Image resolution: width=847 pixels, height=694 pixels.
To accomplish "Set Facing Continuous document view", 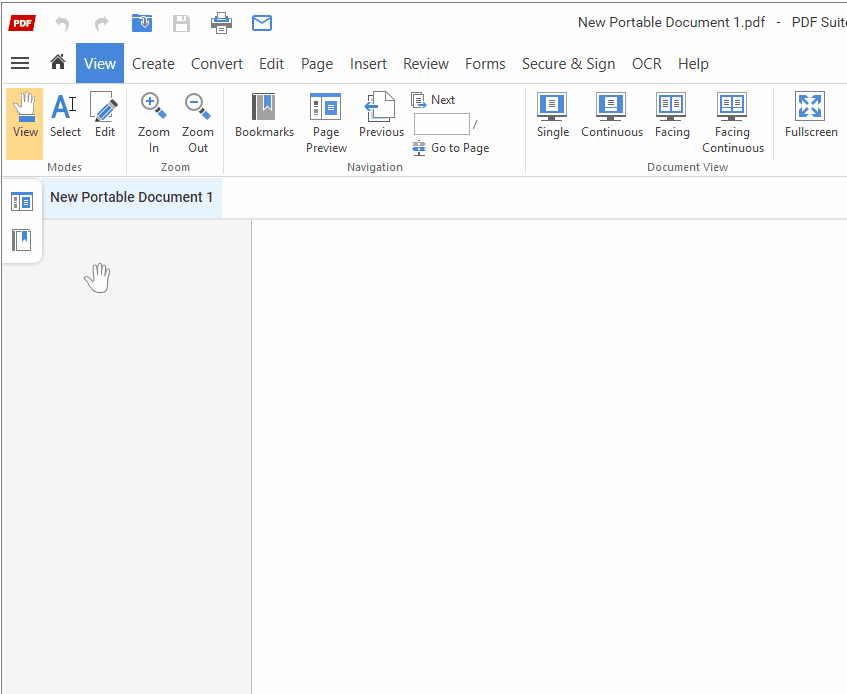I will tap(732, 123).
